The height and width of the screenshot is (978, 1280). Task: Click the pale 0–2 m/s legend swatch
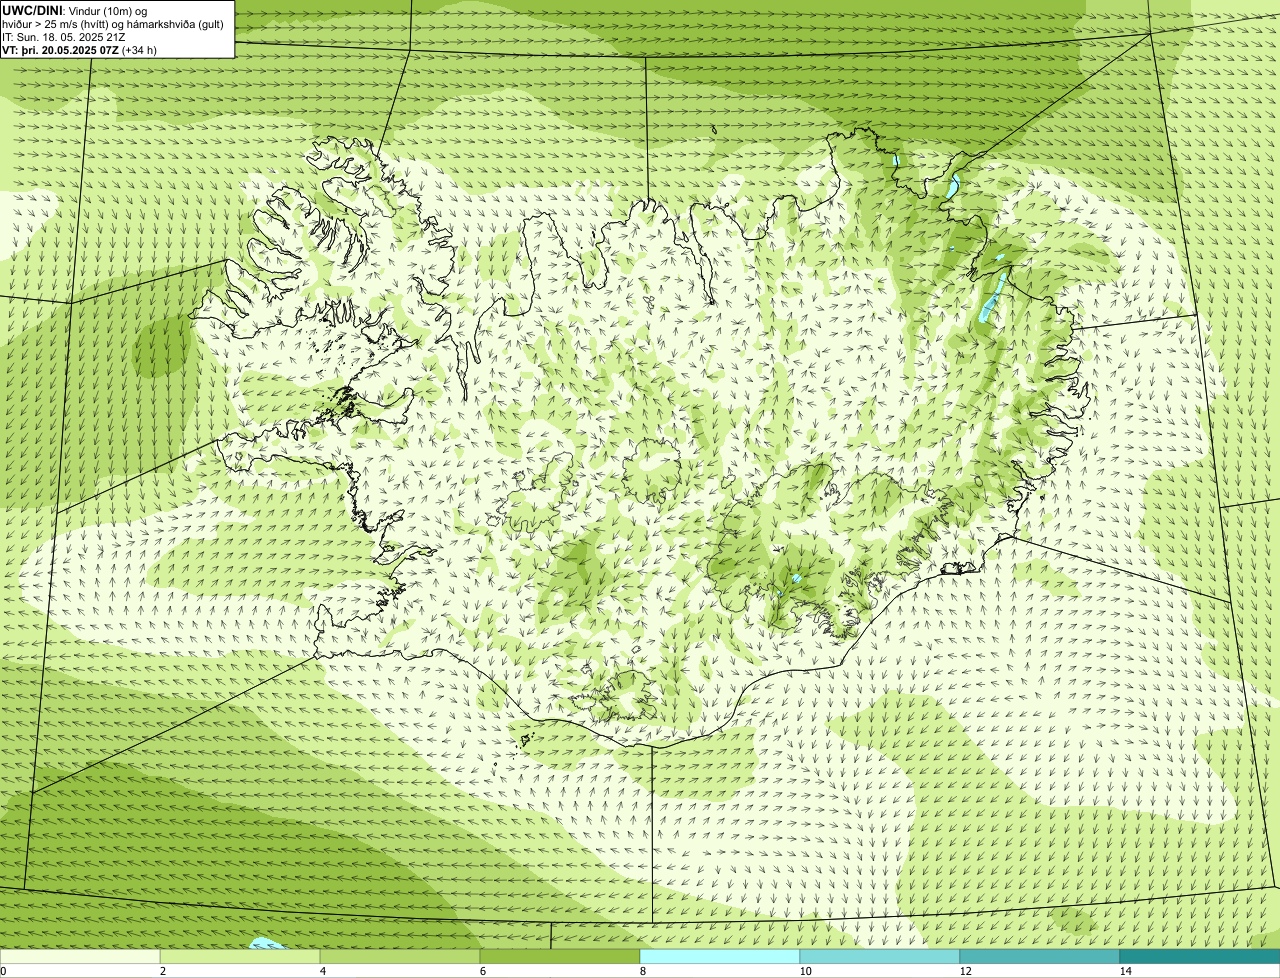[80, 956]
